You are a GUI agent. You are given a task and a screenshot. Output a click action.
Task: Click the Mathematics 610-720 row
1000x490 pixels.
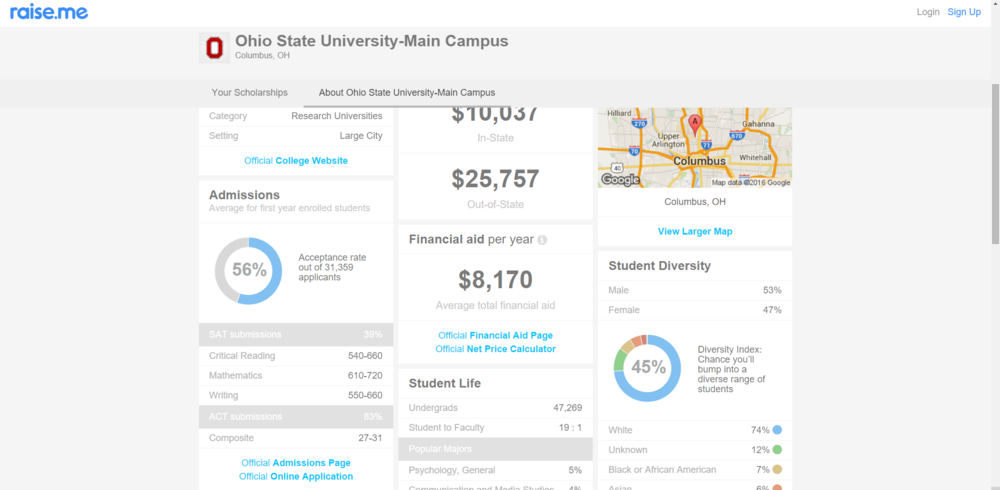296,376
